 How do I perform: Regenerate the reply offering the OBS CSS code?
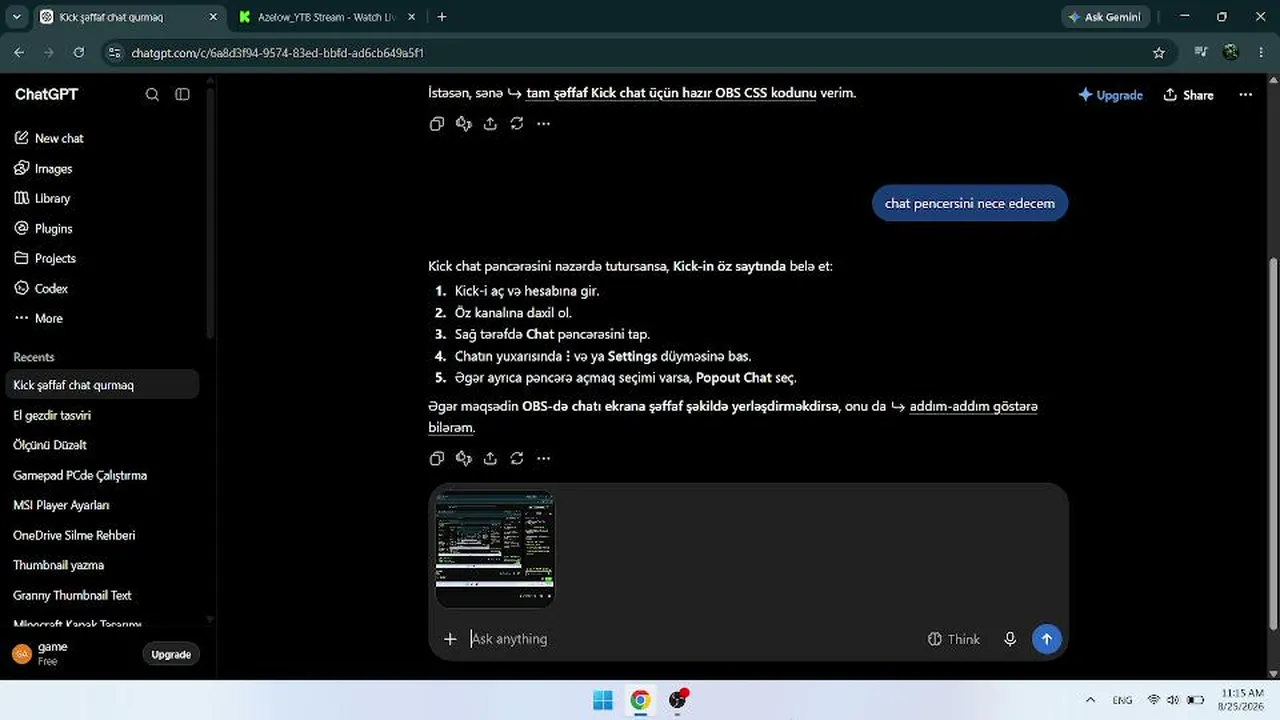pos(517,124)
